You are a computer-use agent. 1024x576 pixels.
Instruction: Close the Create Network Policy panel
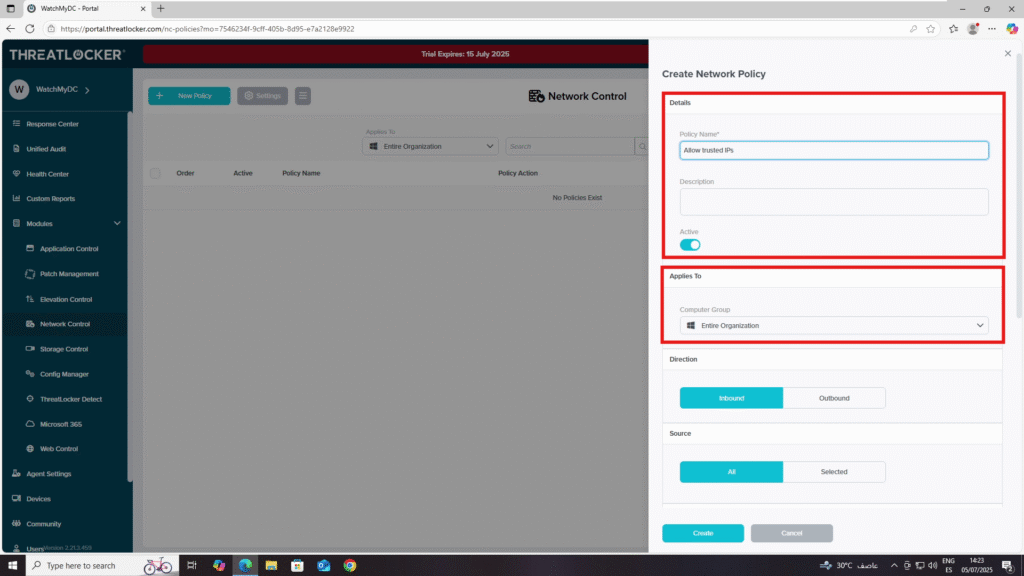(1008, 54)
